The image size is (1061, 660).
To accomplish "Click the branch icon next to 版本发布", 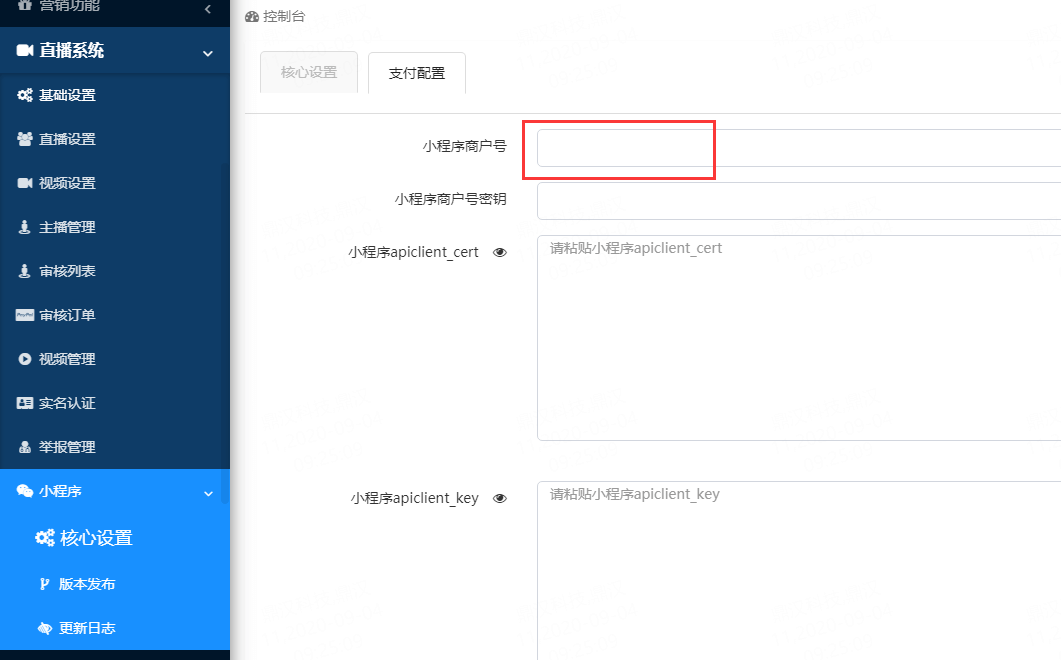I will [x=45, y=584].
